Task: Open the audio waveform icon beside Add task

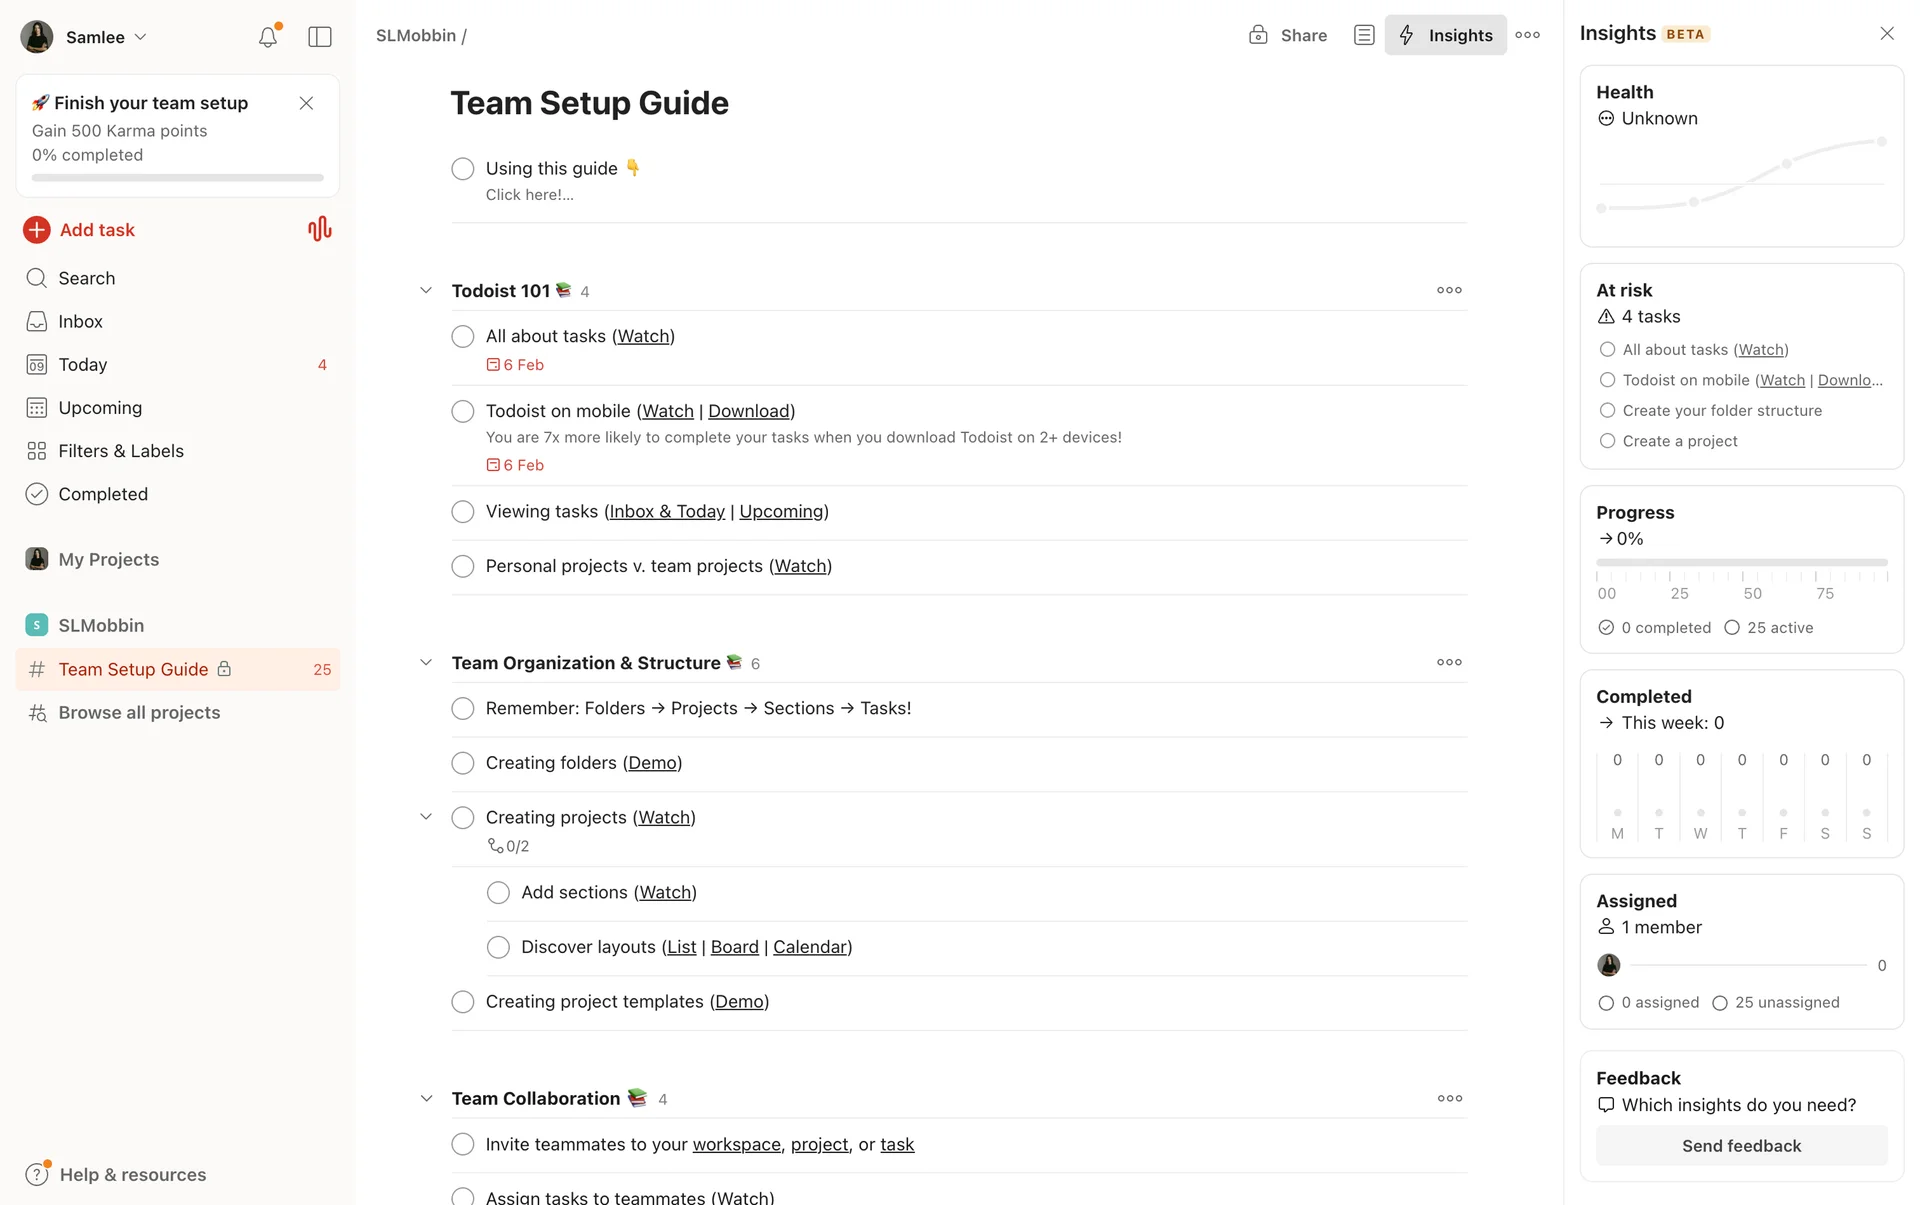Action: 319,230
